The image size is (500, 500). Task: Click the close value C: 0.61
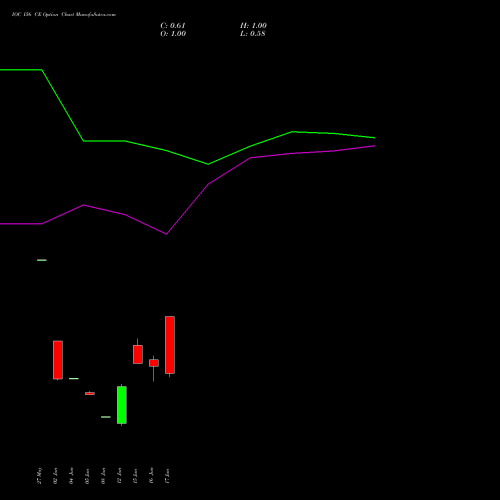pyautogui.click(x=173, y=26)
